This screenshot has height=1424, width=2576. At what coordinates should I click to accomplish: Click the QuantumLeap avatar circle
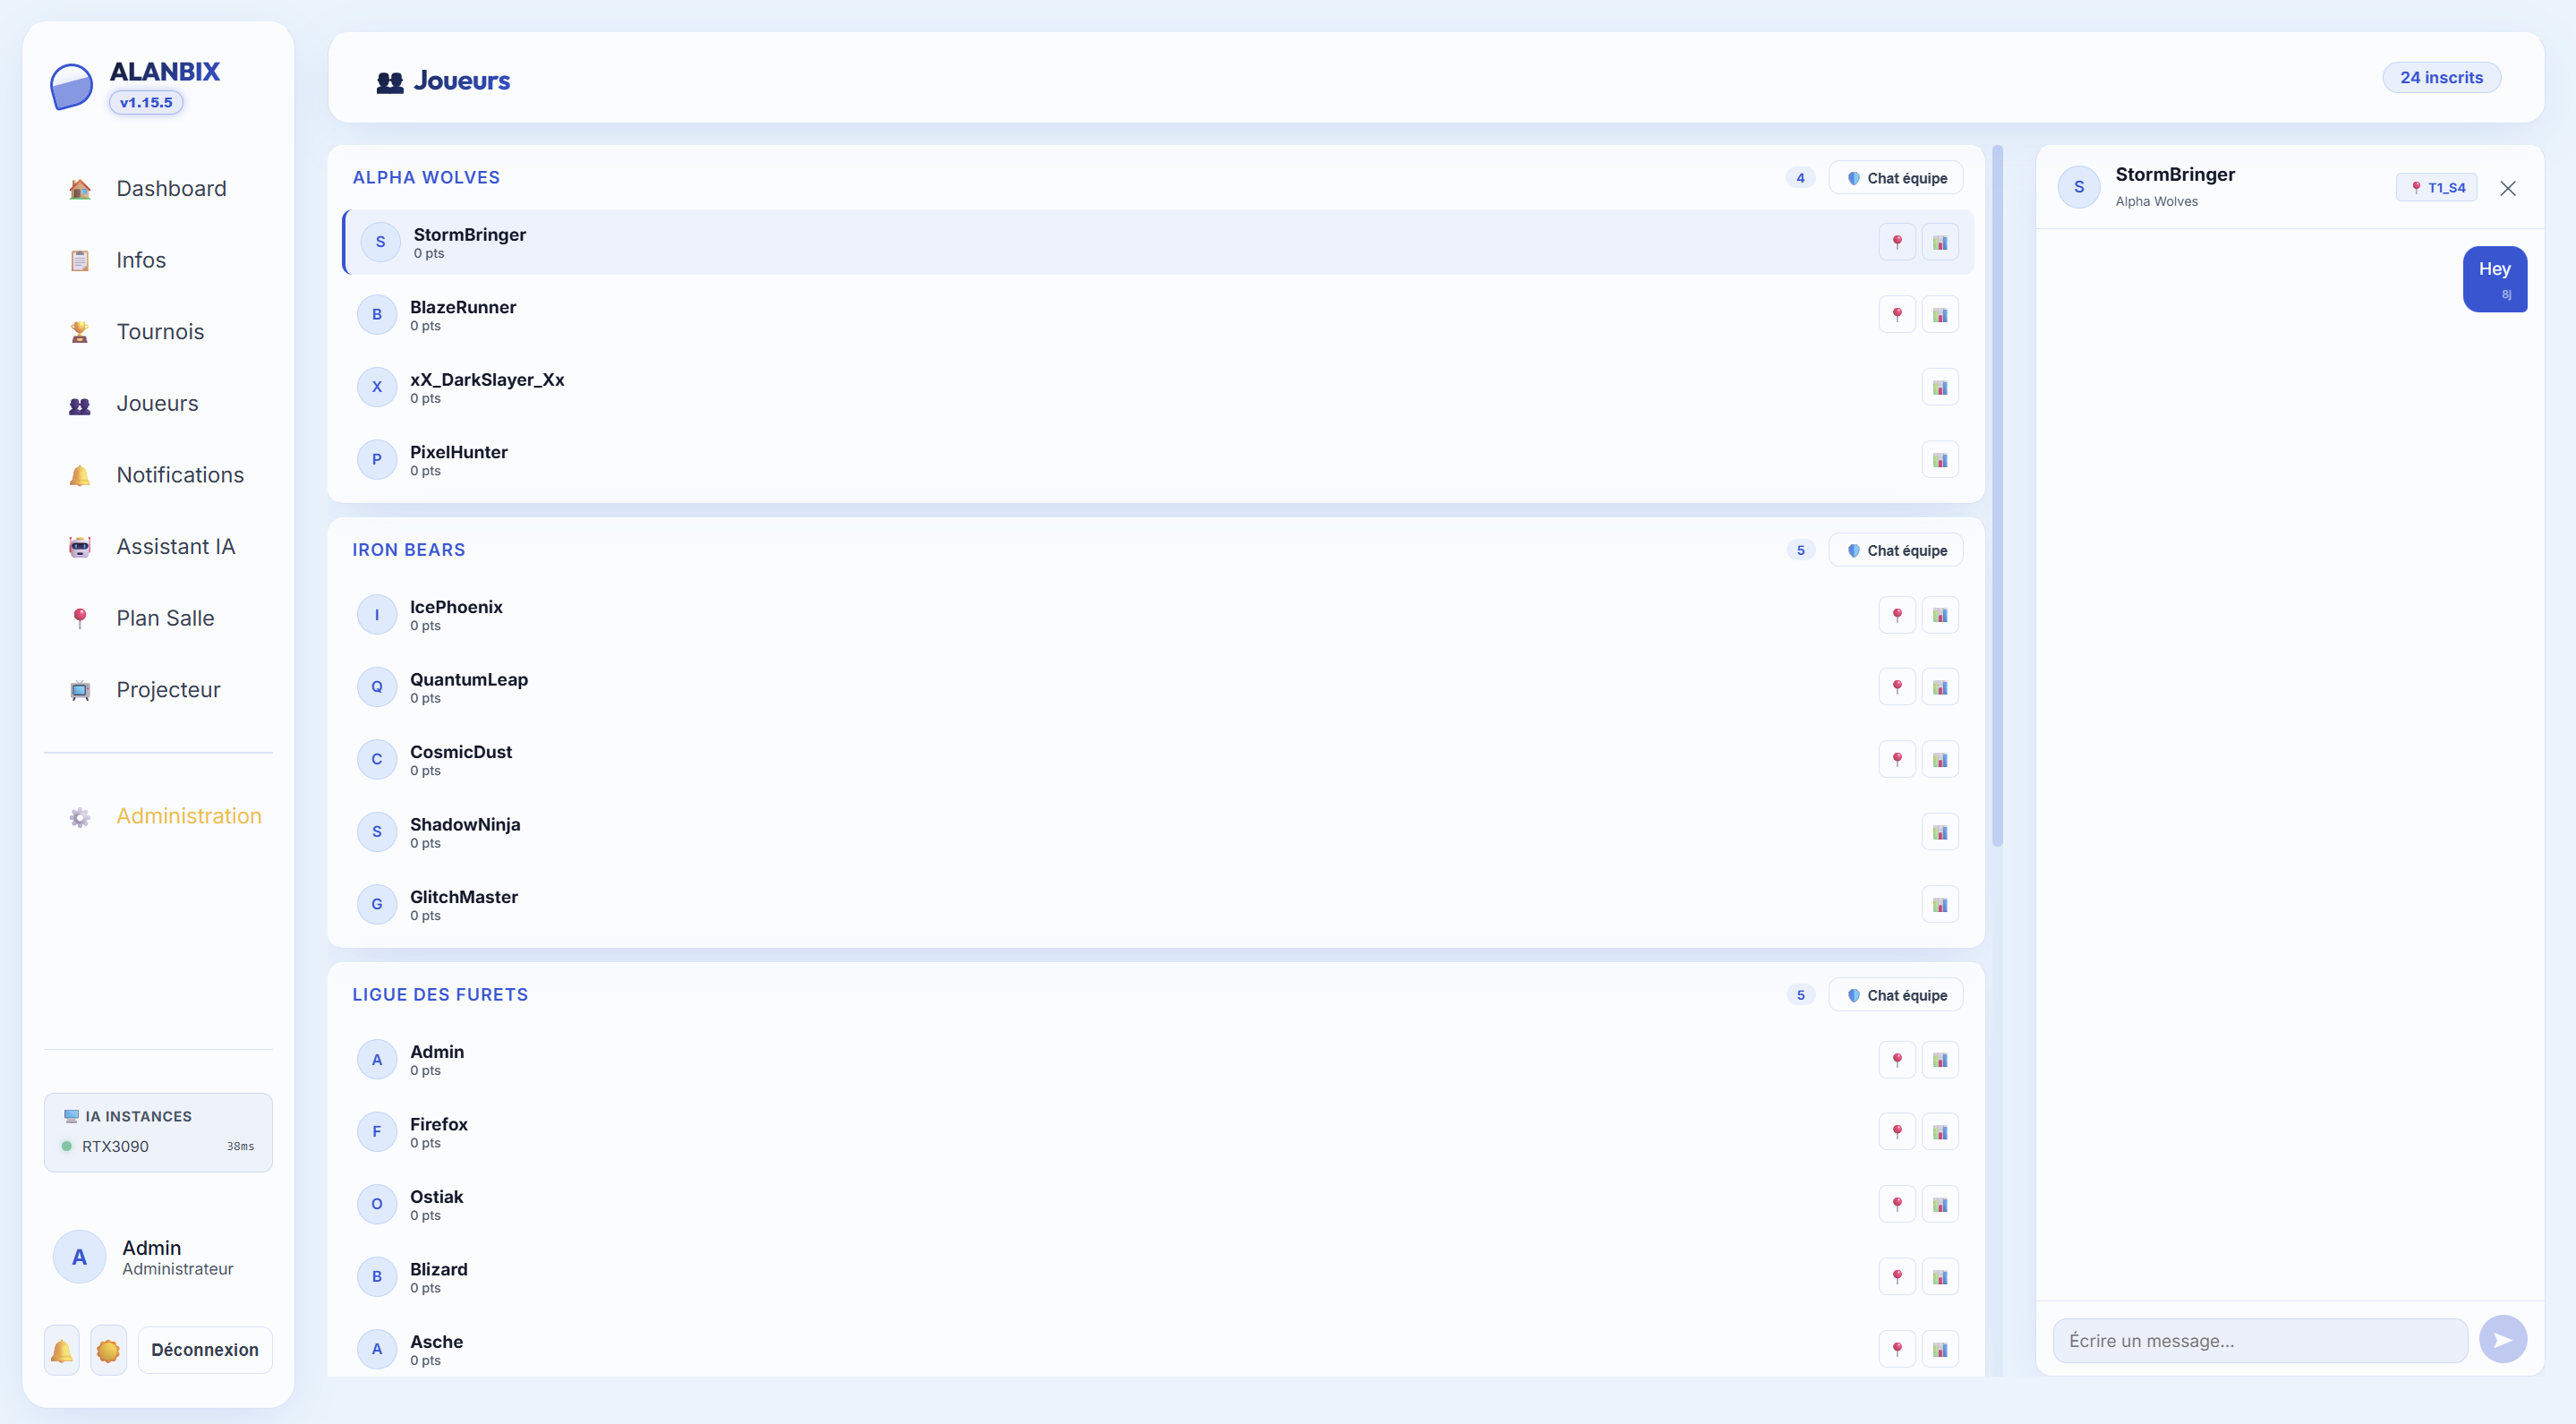(377, 687)
